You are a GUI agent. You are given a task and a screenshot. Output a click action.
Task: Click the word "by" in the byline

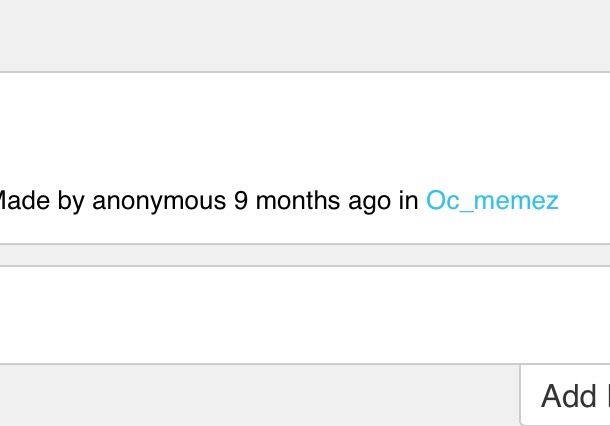(71, 201)
